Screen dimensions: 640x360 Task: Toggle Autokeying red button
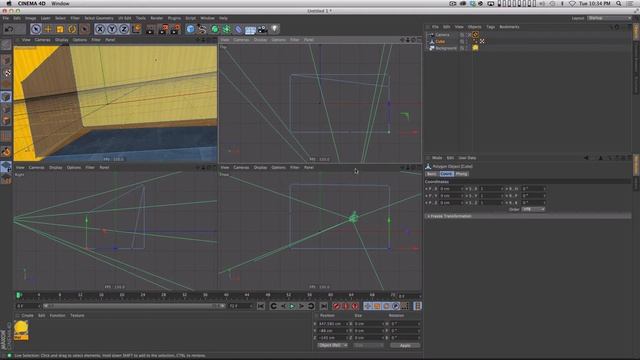[x=345, y=306]
